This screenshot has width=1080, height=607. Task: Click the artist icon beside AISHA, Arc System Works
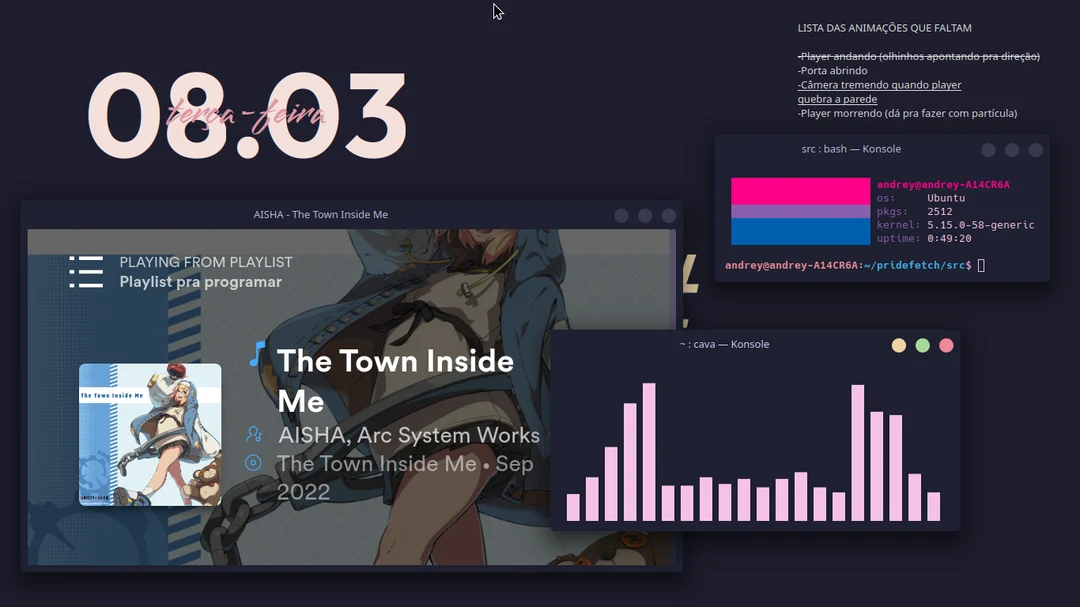click(x=255, y=436)
